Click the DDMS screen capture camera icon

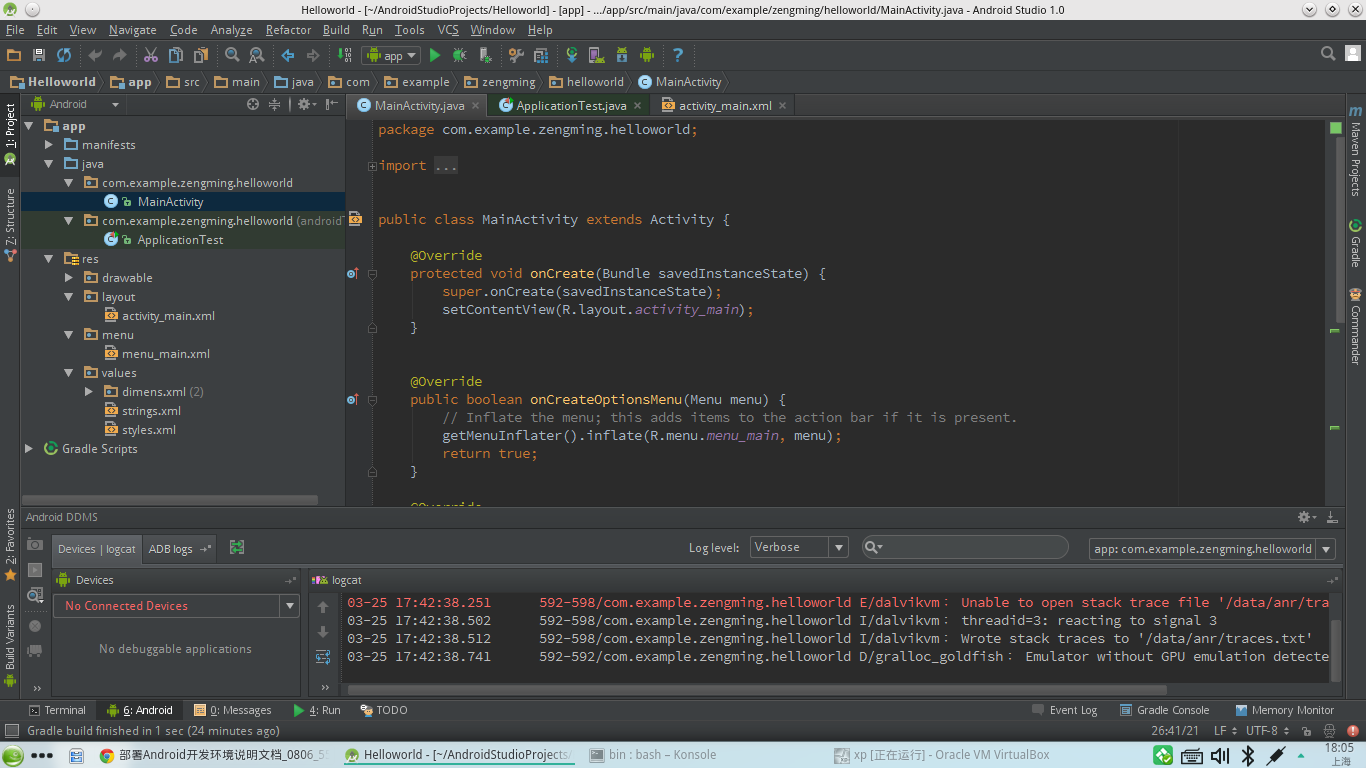35,544
